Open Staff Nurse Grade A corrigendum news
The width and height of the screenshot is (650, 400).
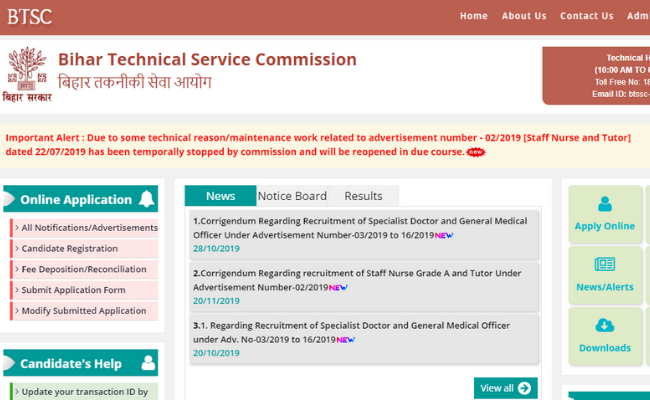tap(357, 280)
